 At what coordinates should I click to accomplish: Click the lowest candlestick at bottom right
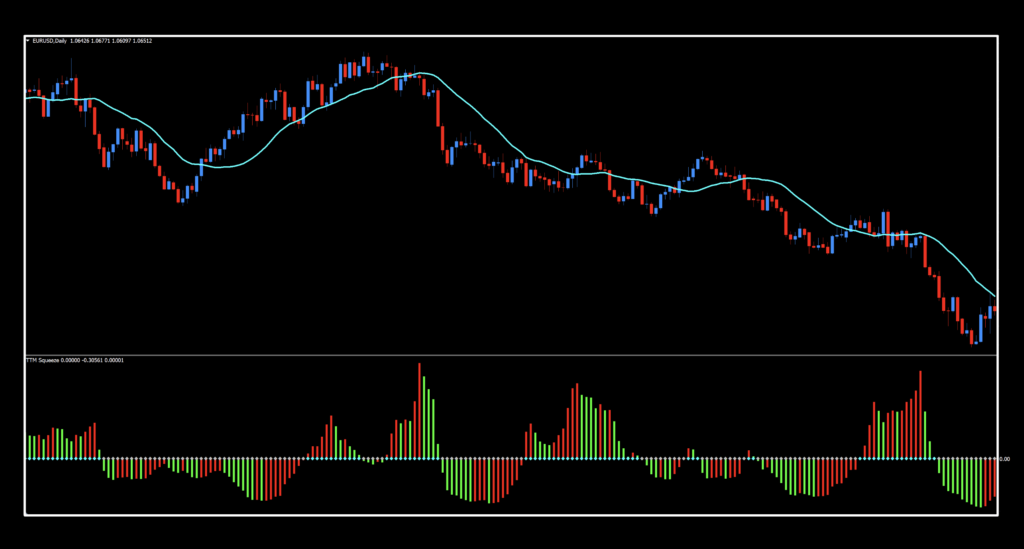pyautogui.click(x=974, y=338)
